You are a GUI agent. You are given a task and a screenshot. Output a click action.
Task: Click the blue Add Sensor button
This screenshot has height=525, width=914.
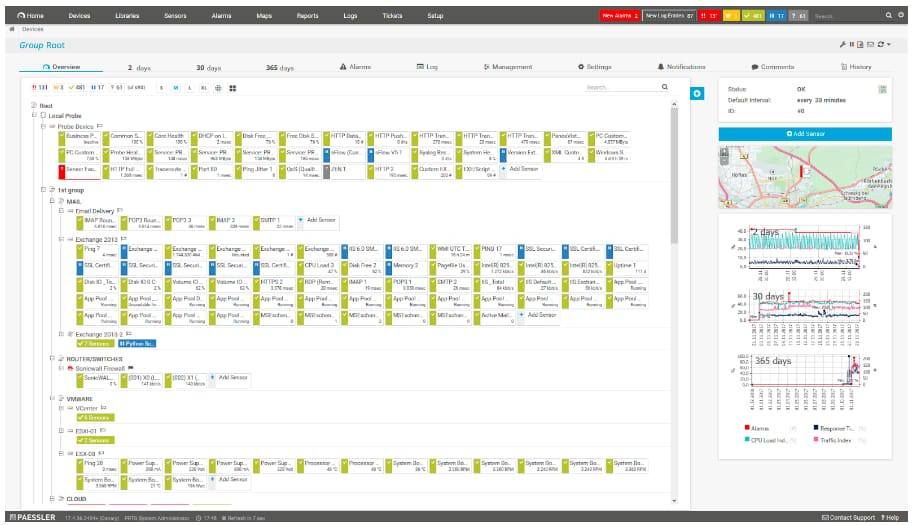tap(805, 133)
